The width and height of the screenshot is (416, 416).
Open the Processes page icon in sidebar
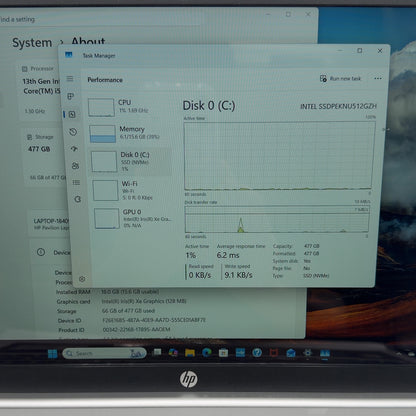(70, 96)
